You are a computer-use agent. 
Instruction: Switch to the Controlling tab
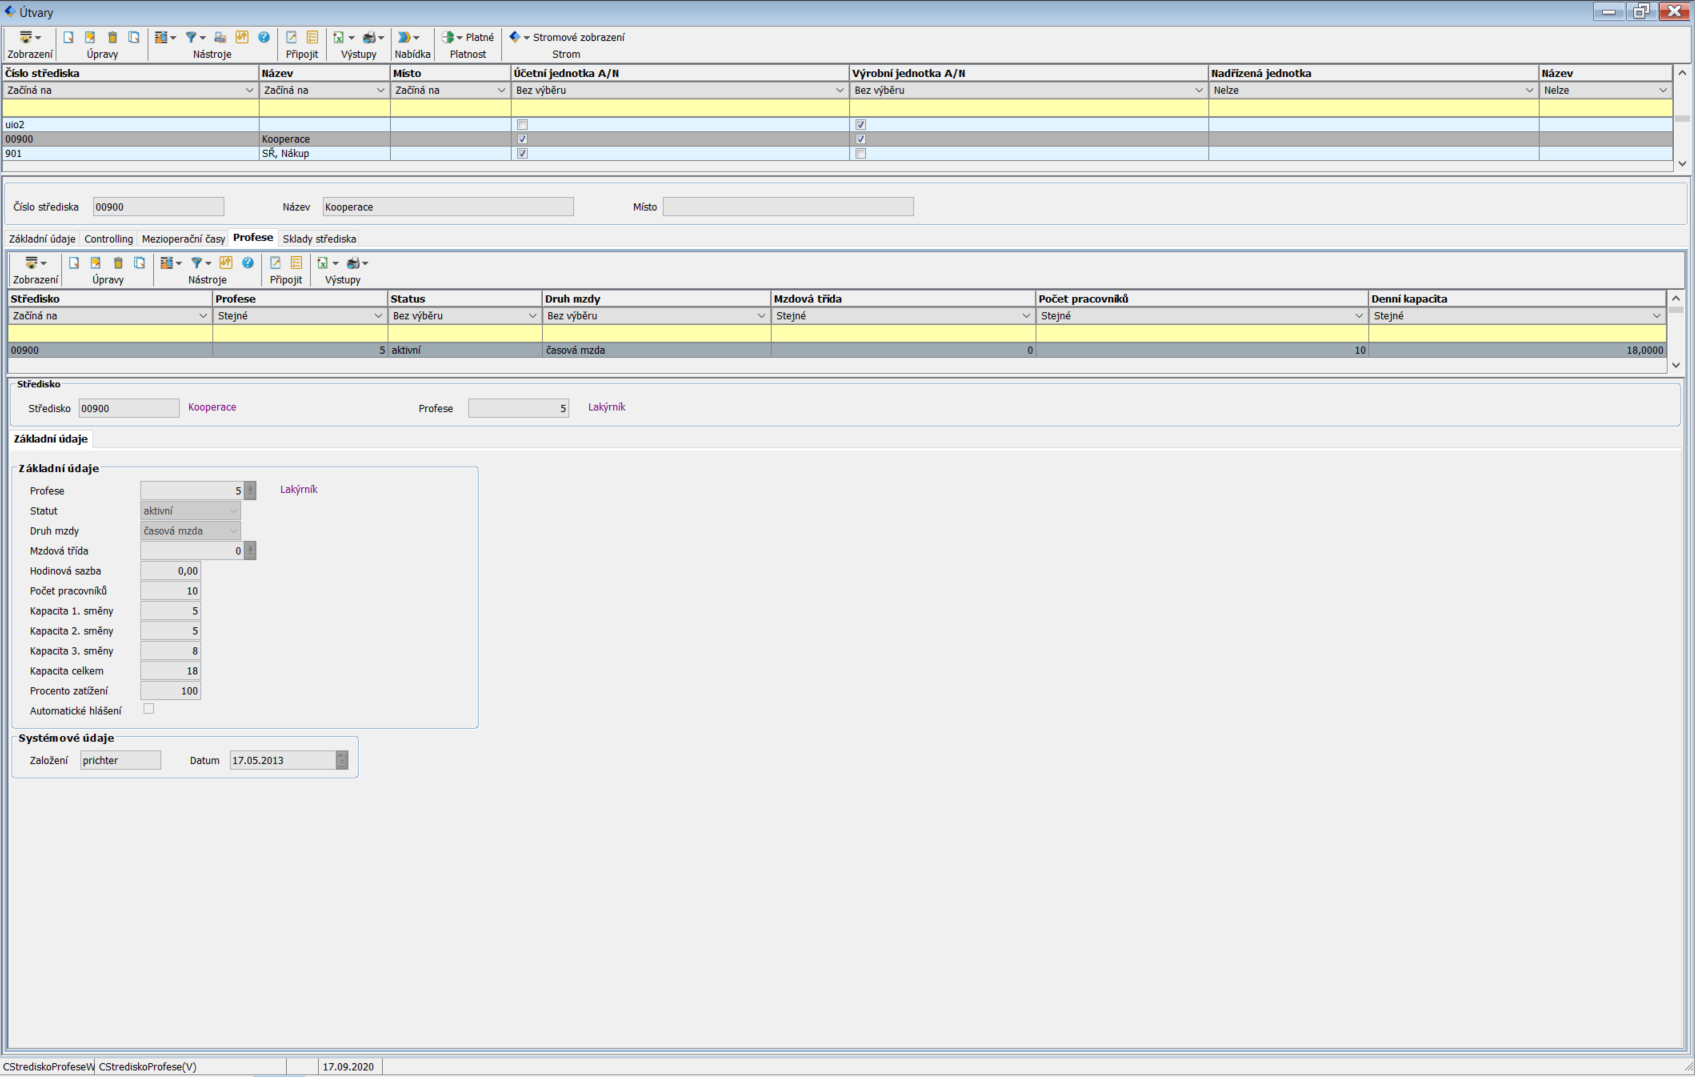(108, 239)
